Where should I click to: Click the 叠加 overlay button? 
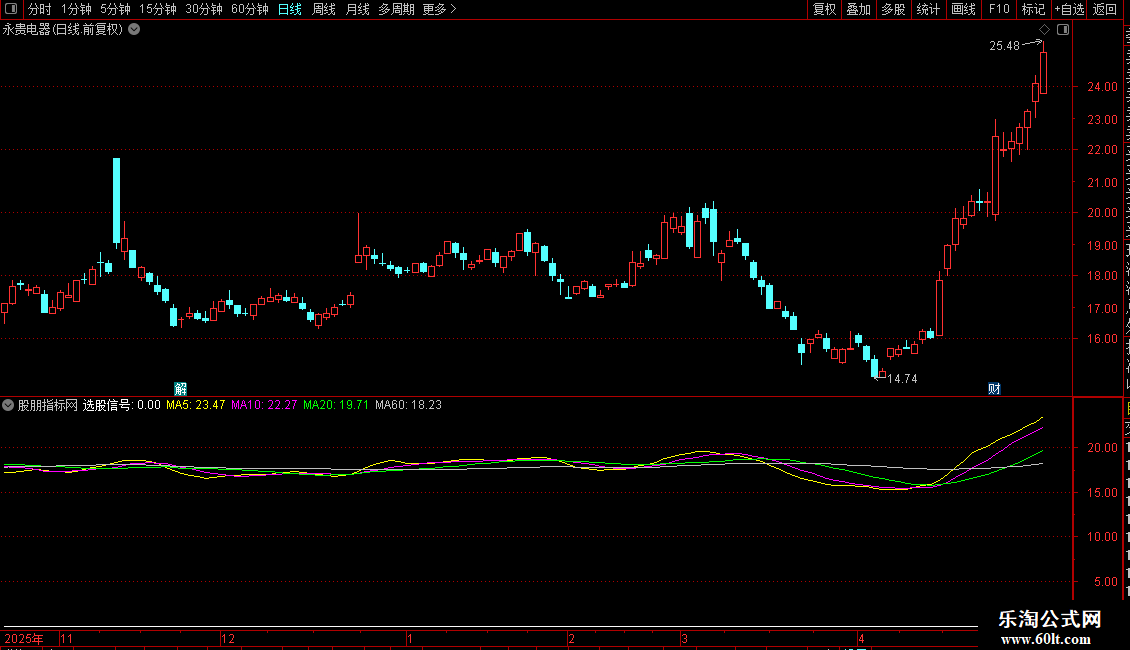coord(859,9)
